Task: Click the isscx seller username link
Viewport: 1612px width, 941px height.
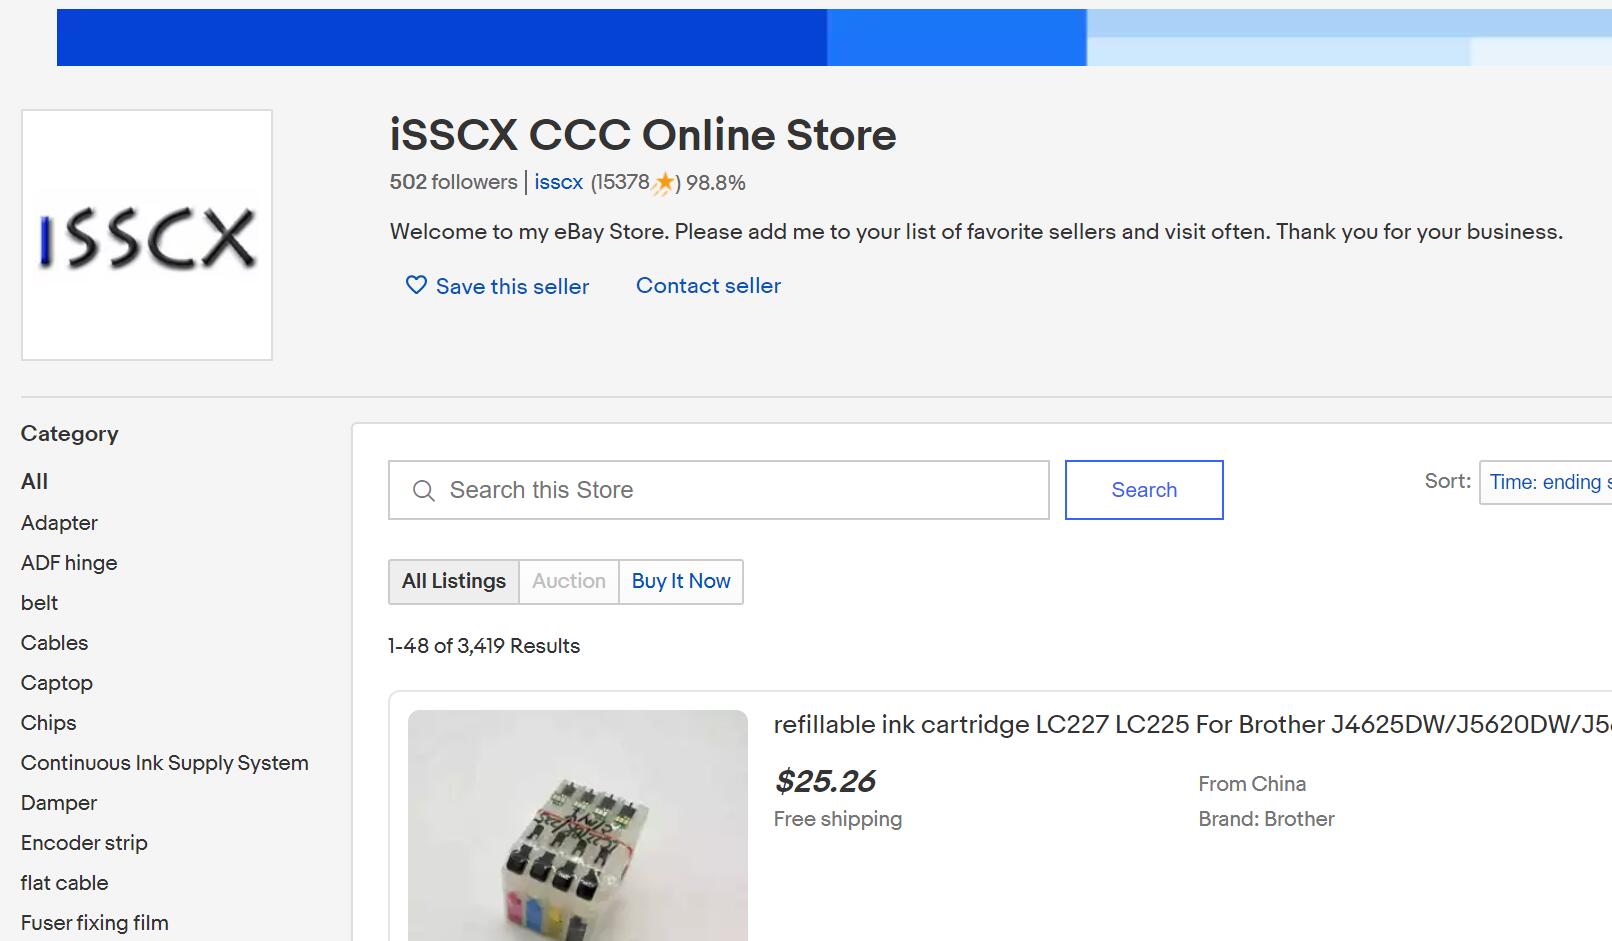Action: [x=558, y=182]
